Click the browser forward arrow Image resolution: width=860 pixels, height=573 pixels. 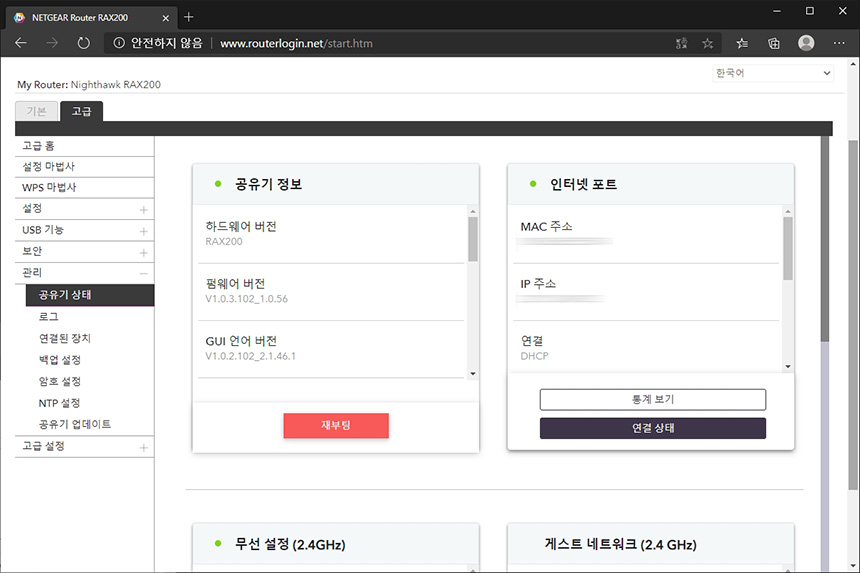tap(52, 43)
